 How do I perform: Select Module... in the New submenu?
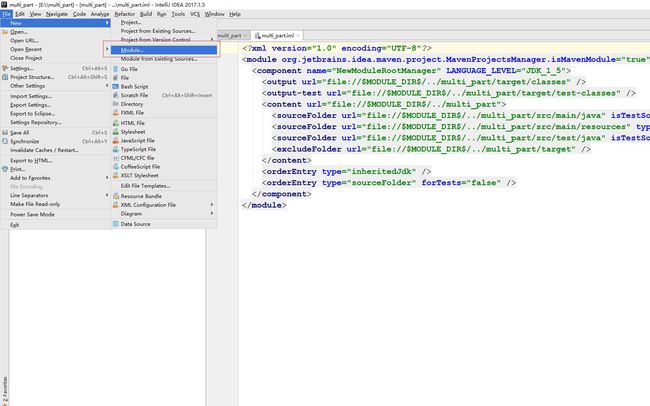pyautogui.click(x=164, y=50)
